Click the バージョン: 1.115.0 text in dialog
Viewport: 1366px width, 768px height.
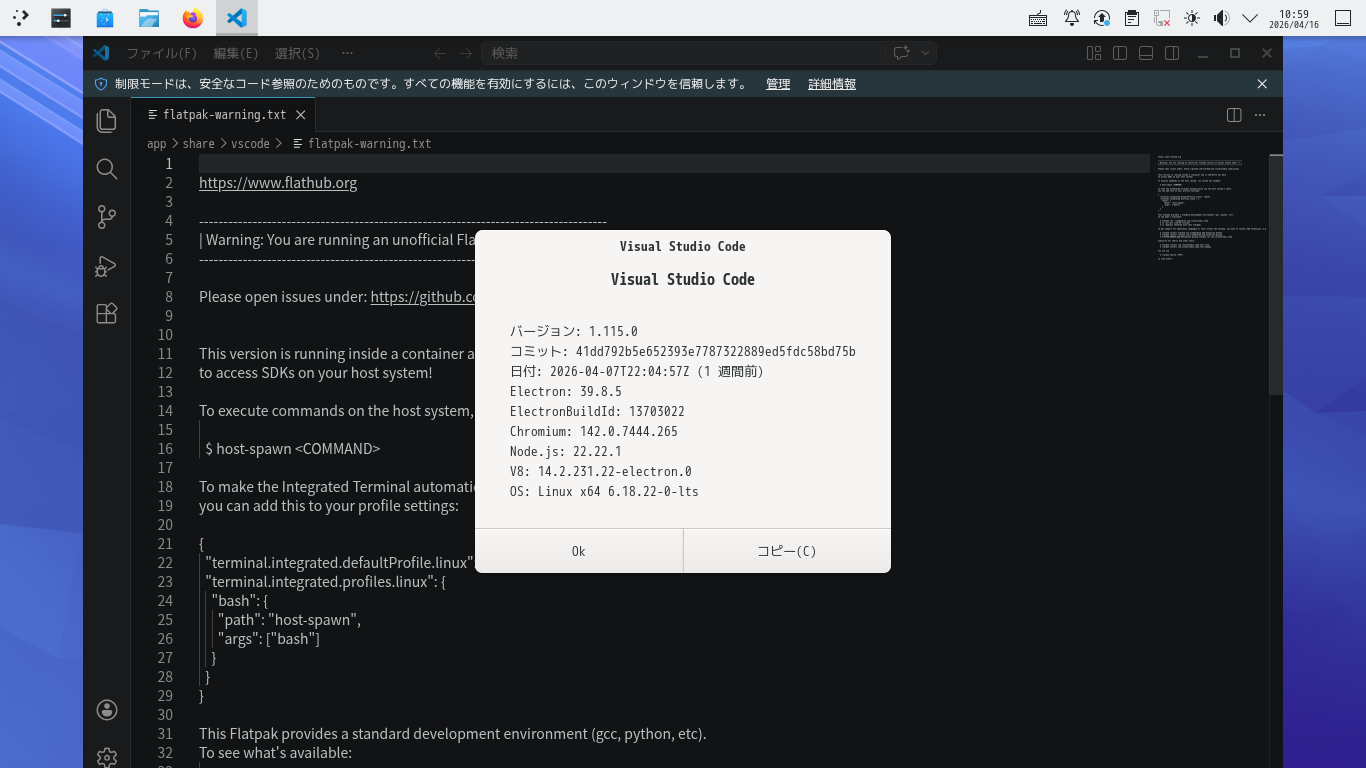(574, 331)
